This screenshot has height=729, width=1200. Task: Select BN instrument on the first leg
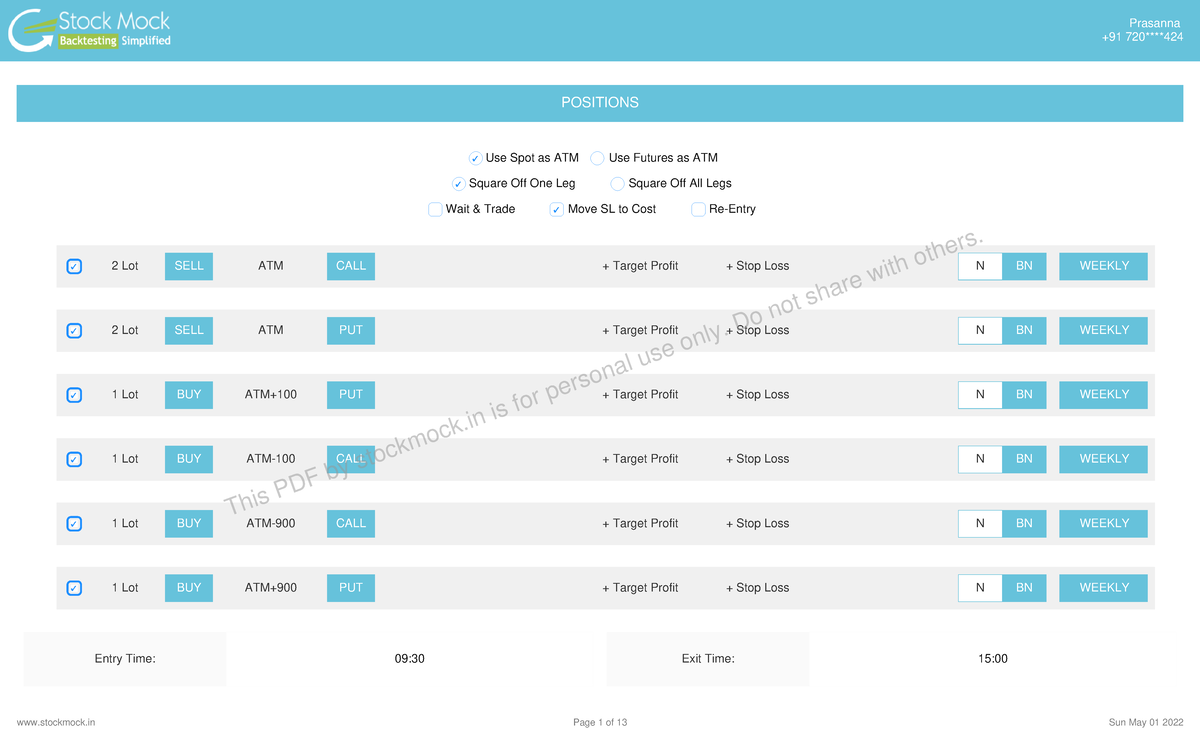tap(1024, 266)
